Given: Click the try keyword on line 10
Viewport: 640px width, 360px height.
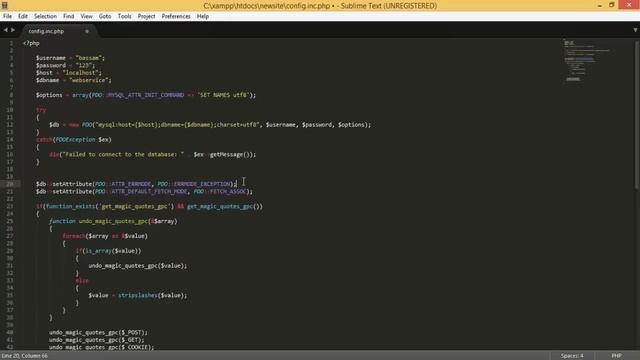Looking at the screenshot, I should [x=41, y=110].
